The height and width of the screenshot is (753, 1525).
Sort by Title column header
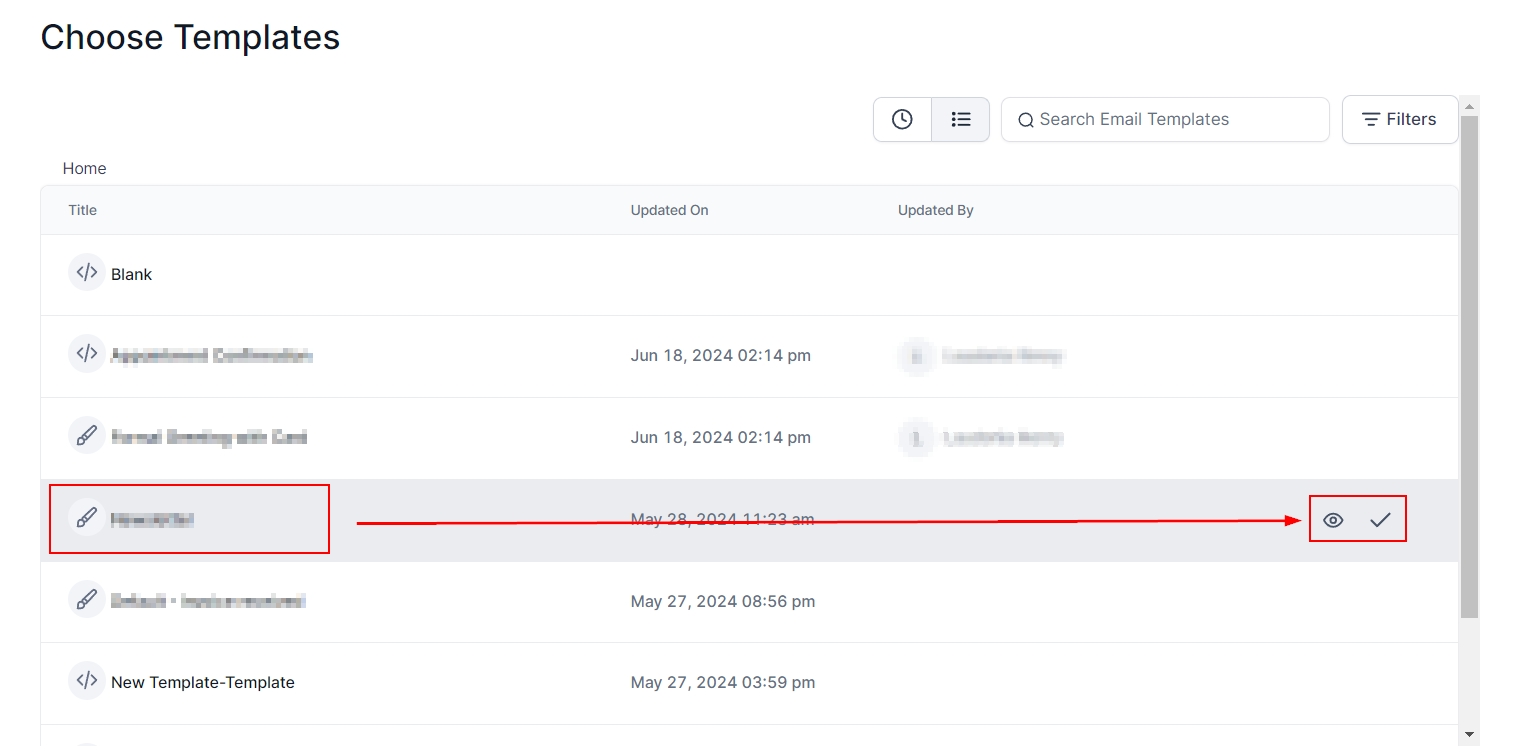click(82, 210)
